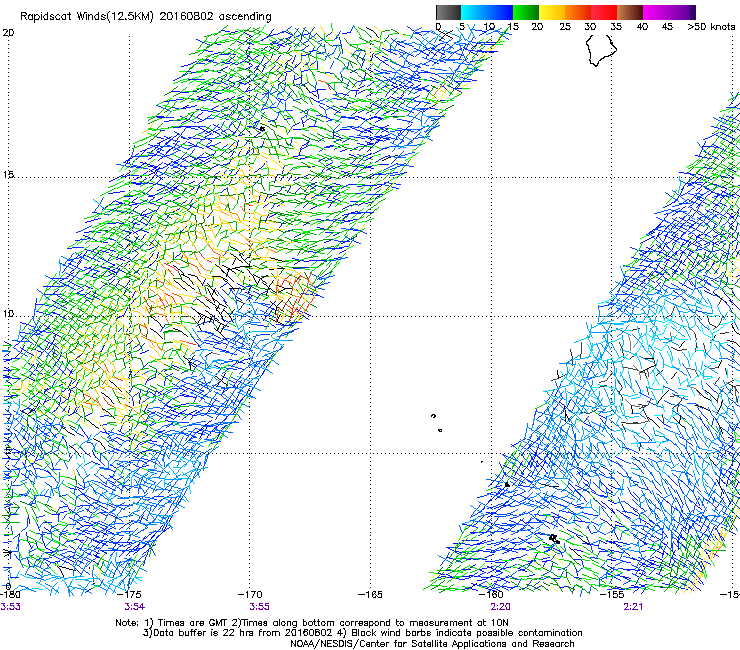Click the note line starting 'Note: 1) Times are GMT'
The image size is (740, 650).
pyautogui.click(x=312, y=623)
